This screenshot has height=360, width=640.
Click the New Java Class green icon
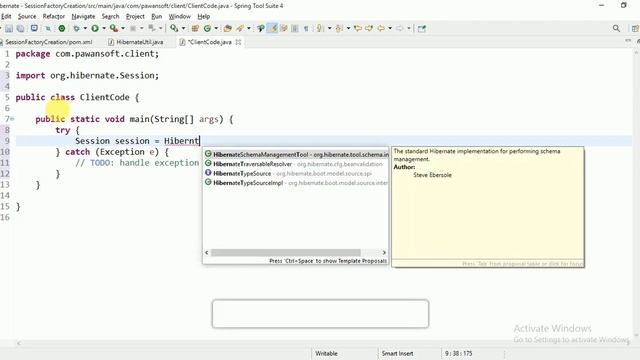point(207,28)
